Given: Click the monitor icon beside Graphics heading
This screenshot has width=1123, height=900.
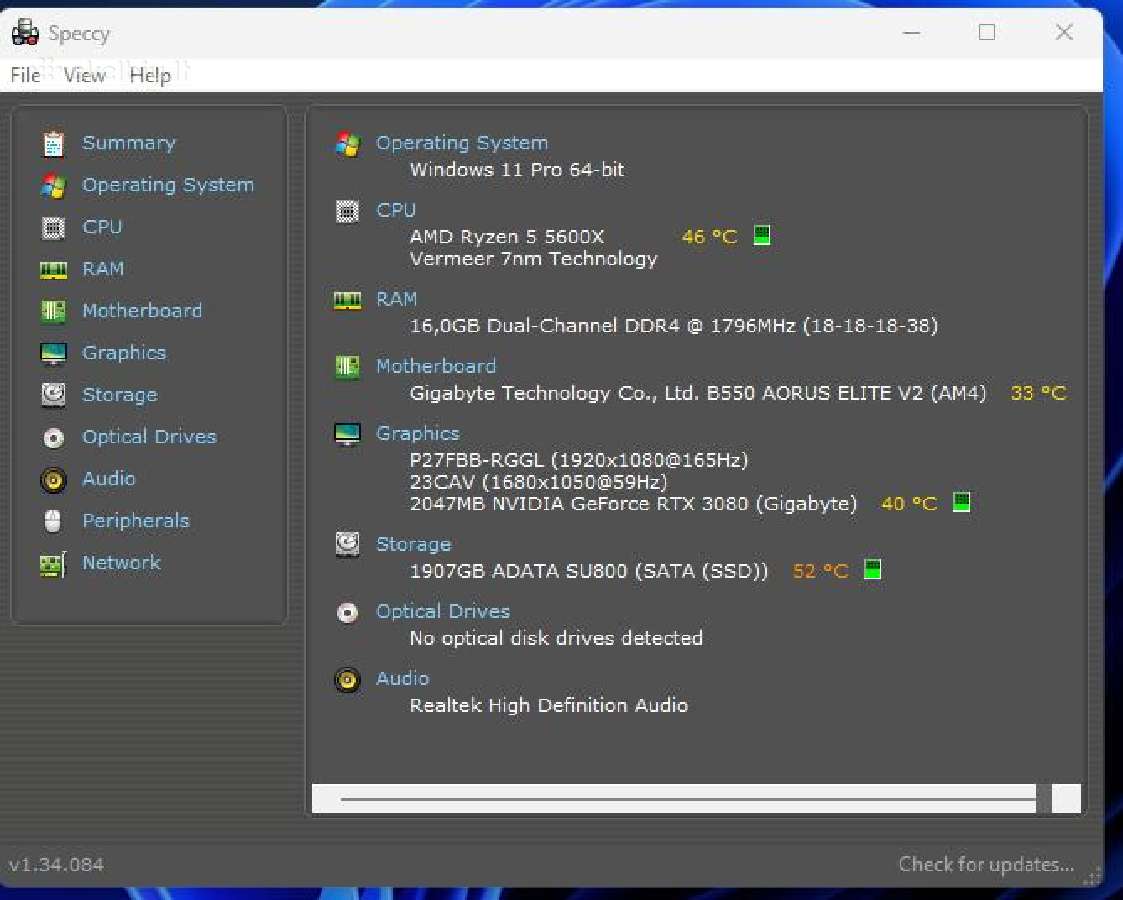Looking at the screenshot, I should (347, 434).
